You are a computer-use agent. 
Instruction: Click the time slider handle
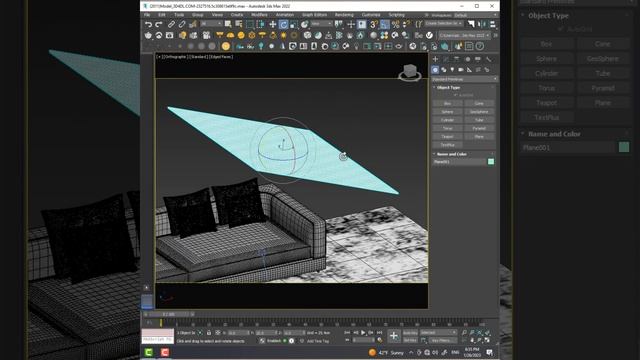(x=169, y=314)
